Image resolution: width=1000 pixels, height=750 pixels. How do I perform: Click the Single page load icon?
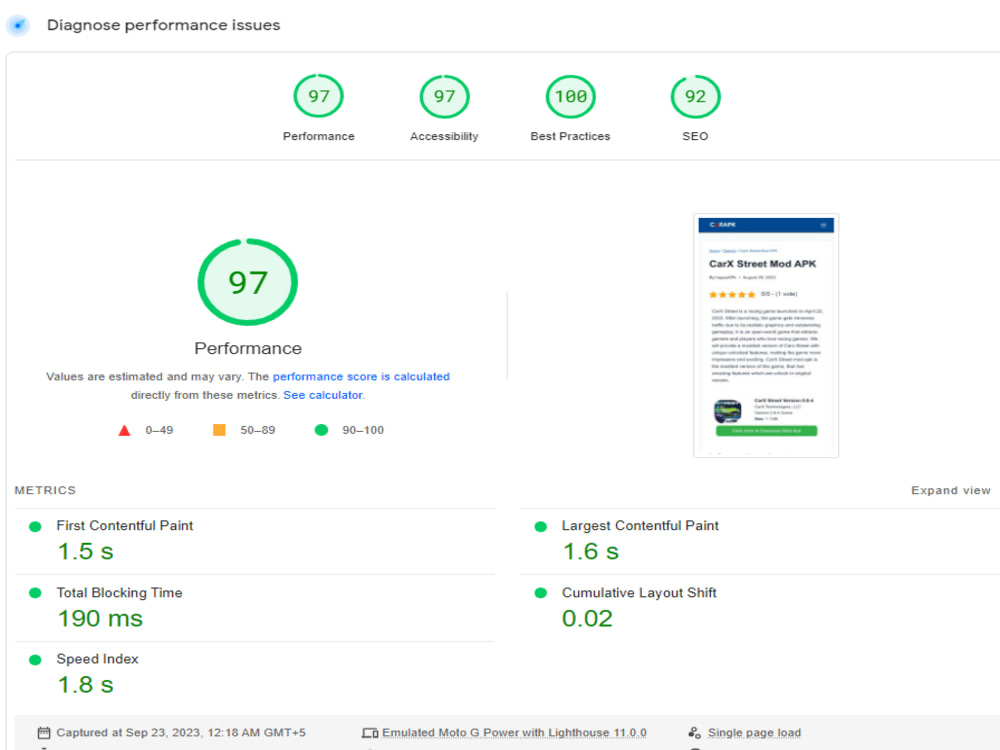pyautogui.click(x=694, y=733)
